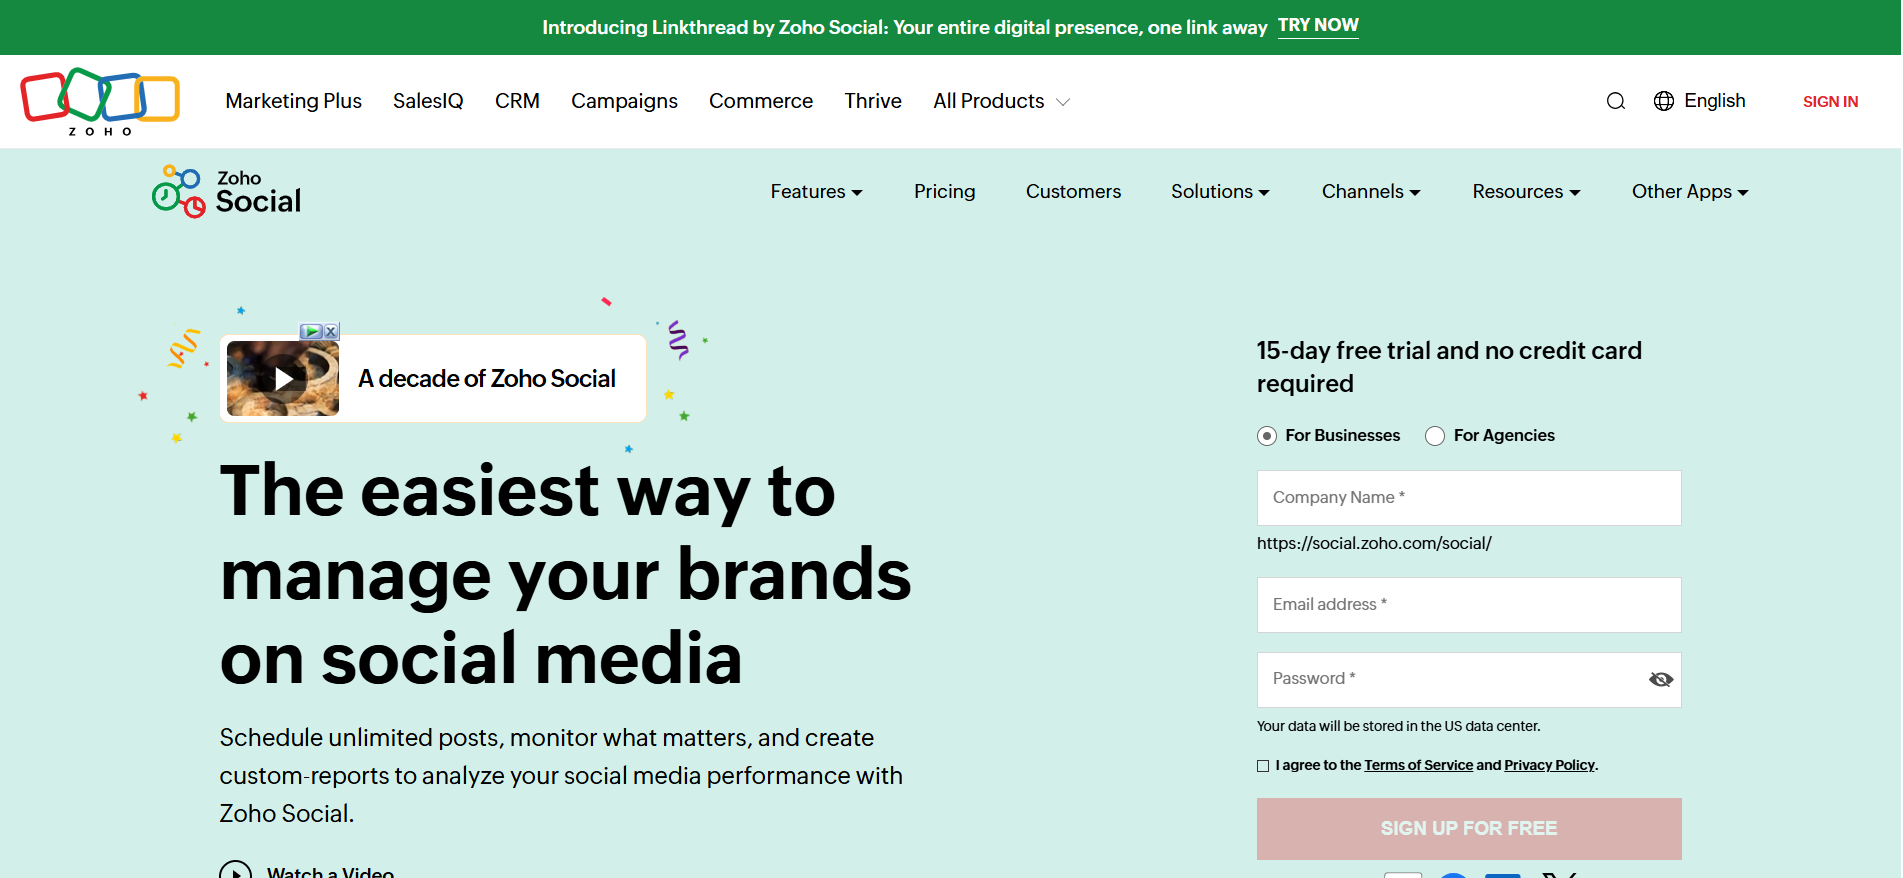Click the A decade of Zoho Social title
The height and width of the screenshot is (878, 1903).
(487, 378)
